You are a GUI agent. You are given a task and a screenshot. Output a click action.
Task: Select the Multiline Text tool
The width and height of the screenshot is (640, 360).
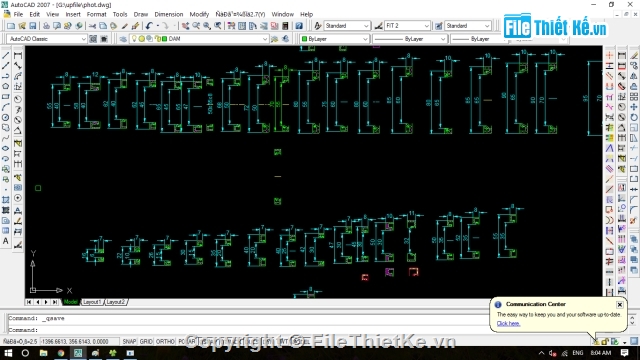pos(6,241)
